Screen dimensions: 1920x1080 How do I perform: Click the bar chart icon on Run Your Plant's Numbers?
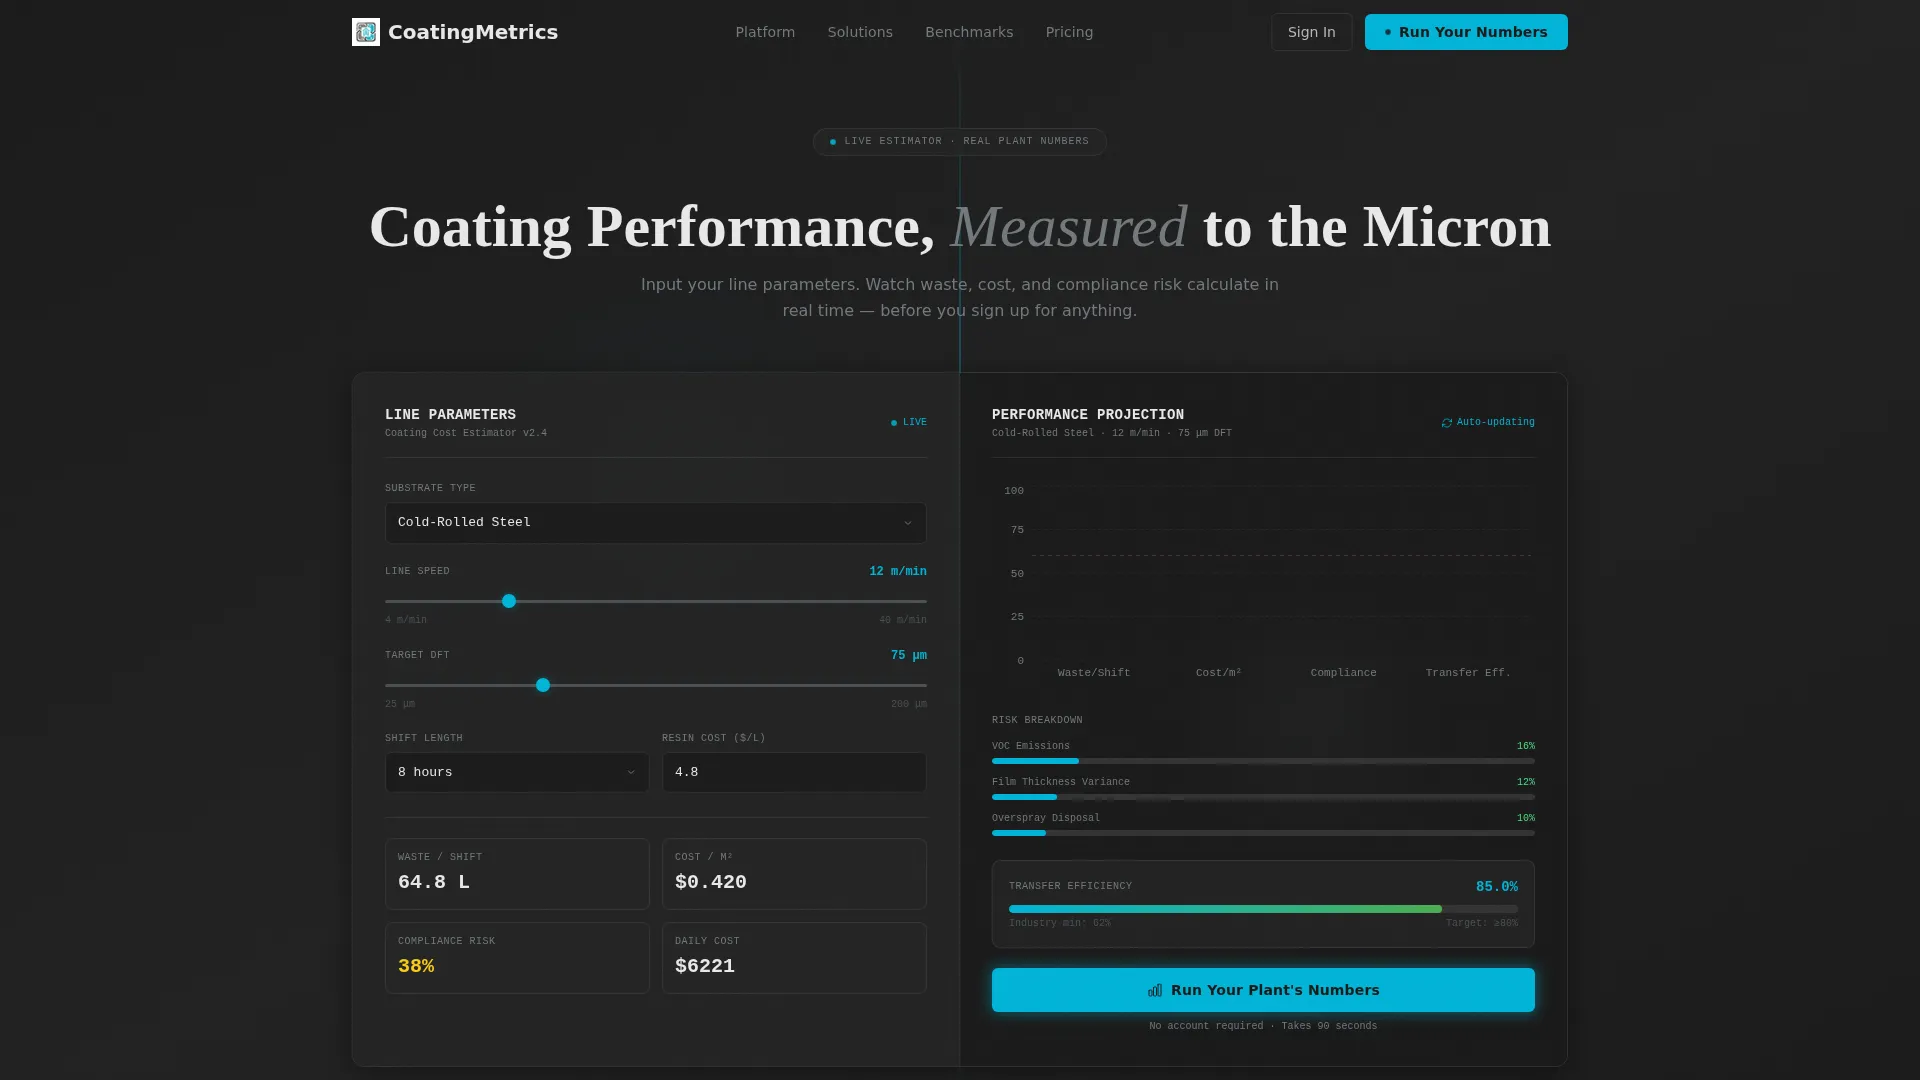[1155, 990]
